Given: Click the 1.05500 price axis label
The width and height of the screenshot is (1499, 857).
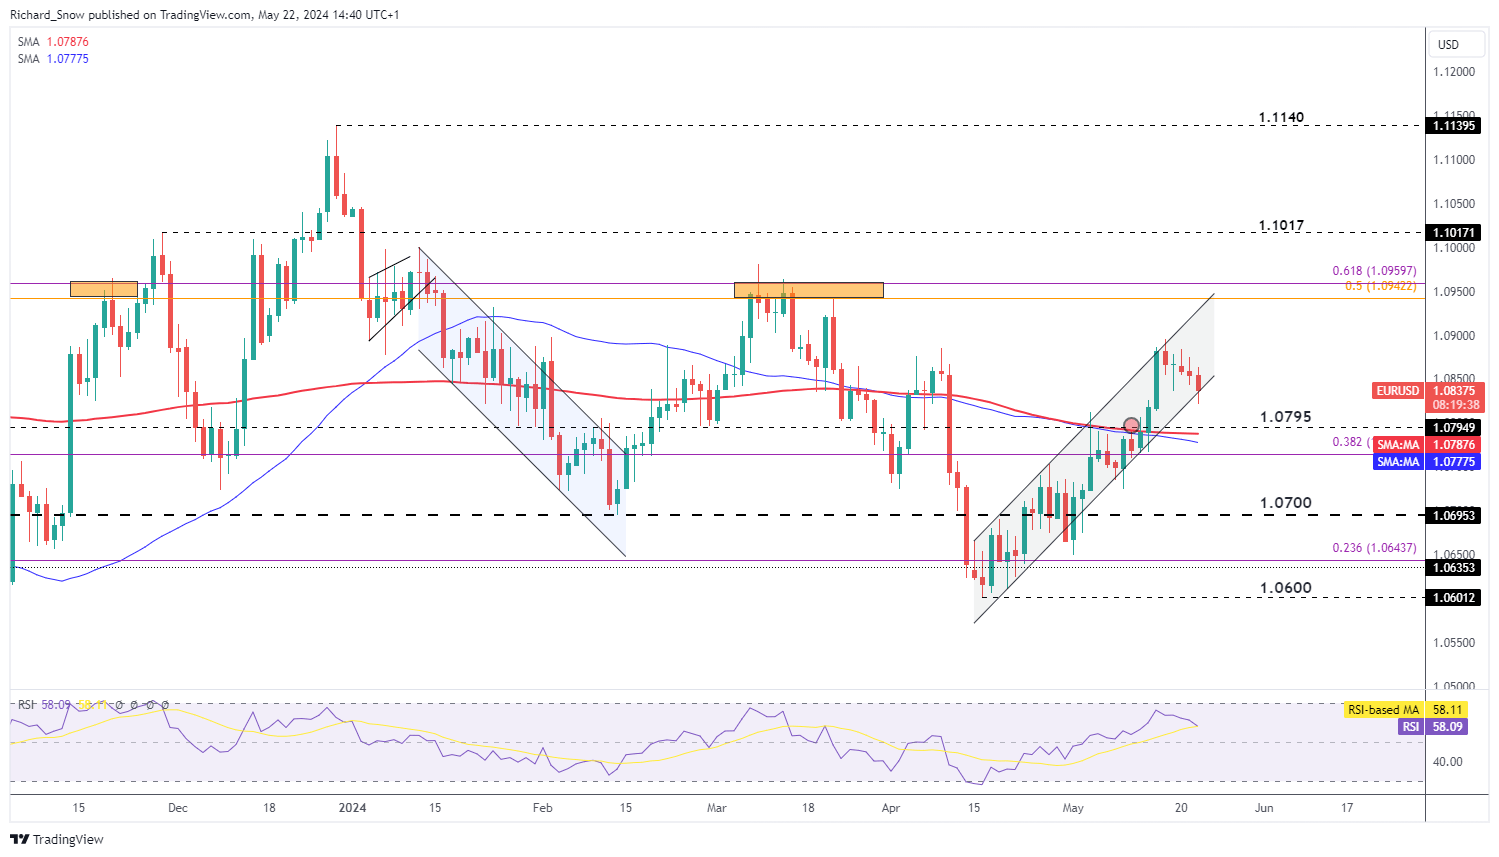Looking at the screenshot, I should (x=1454, y=643).
